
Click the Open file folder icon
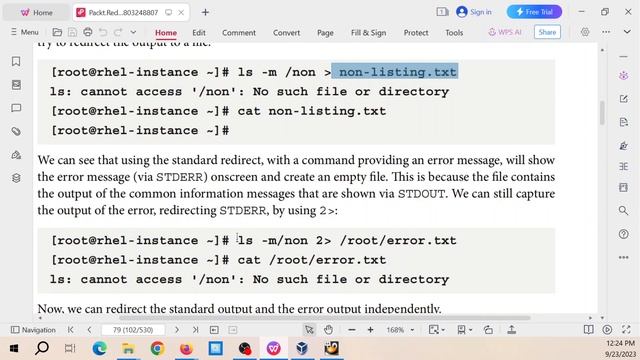coord(57,32)
